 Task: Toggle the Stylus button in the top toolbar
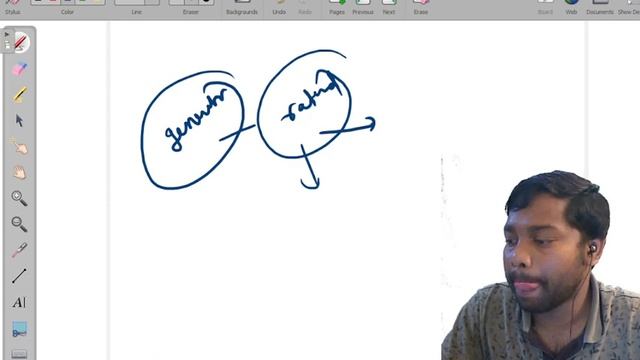click(12, 7)
